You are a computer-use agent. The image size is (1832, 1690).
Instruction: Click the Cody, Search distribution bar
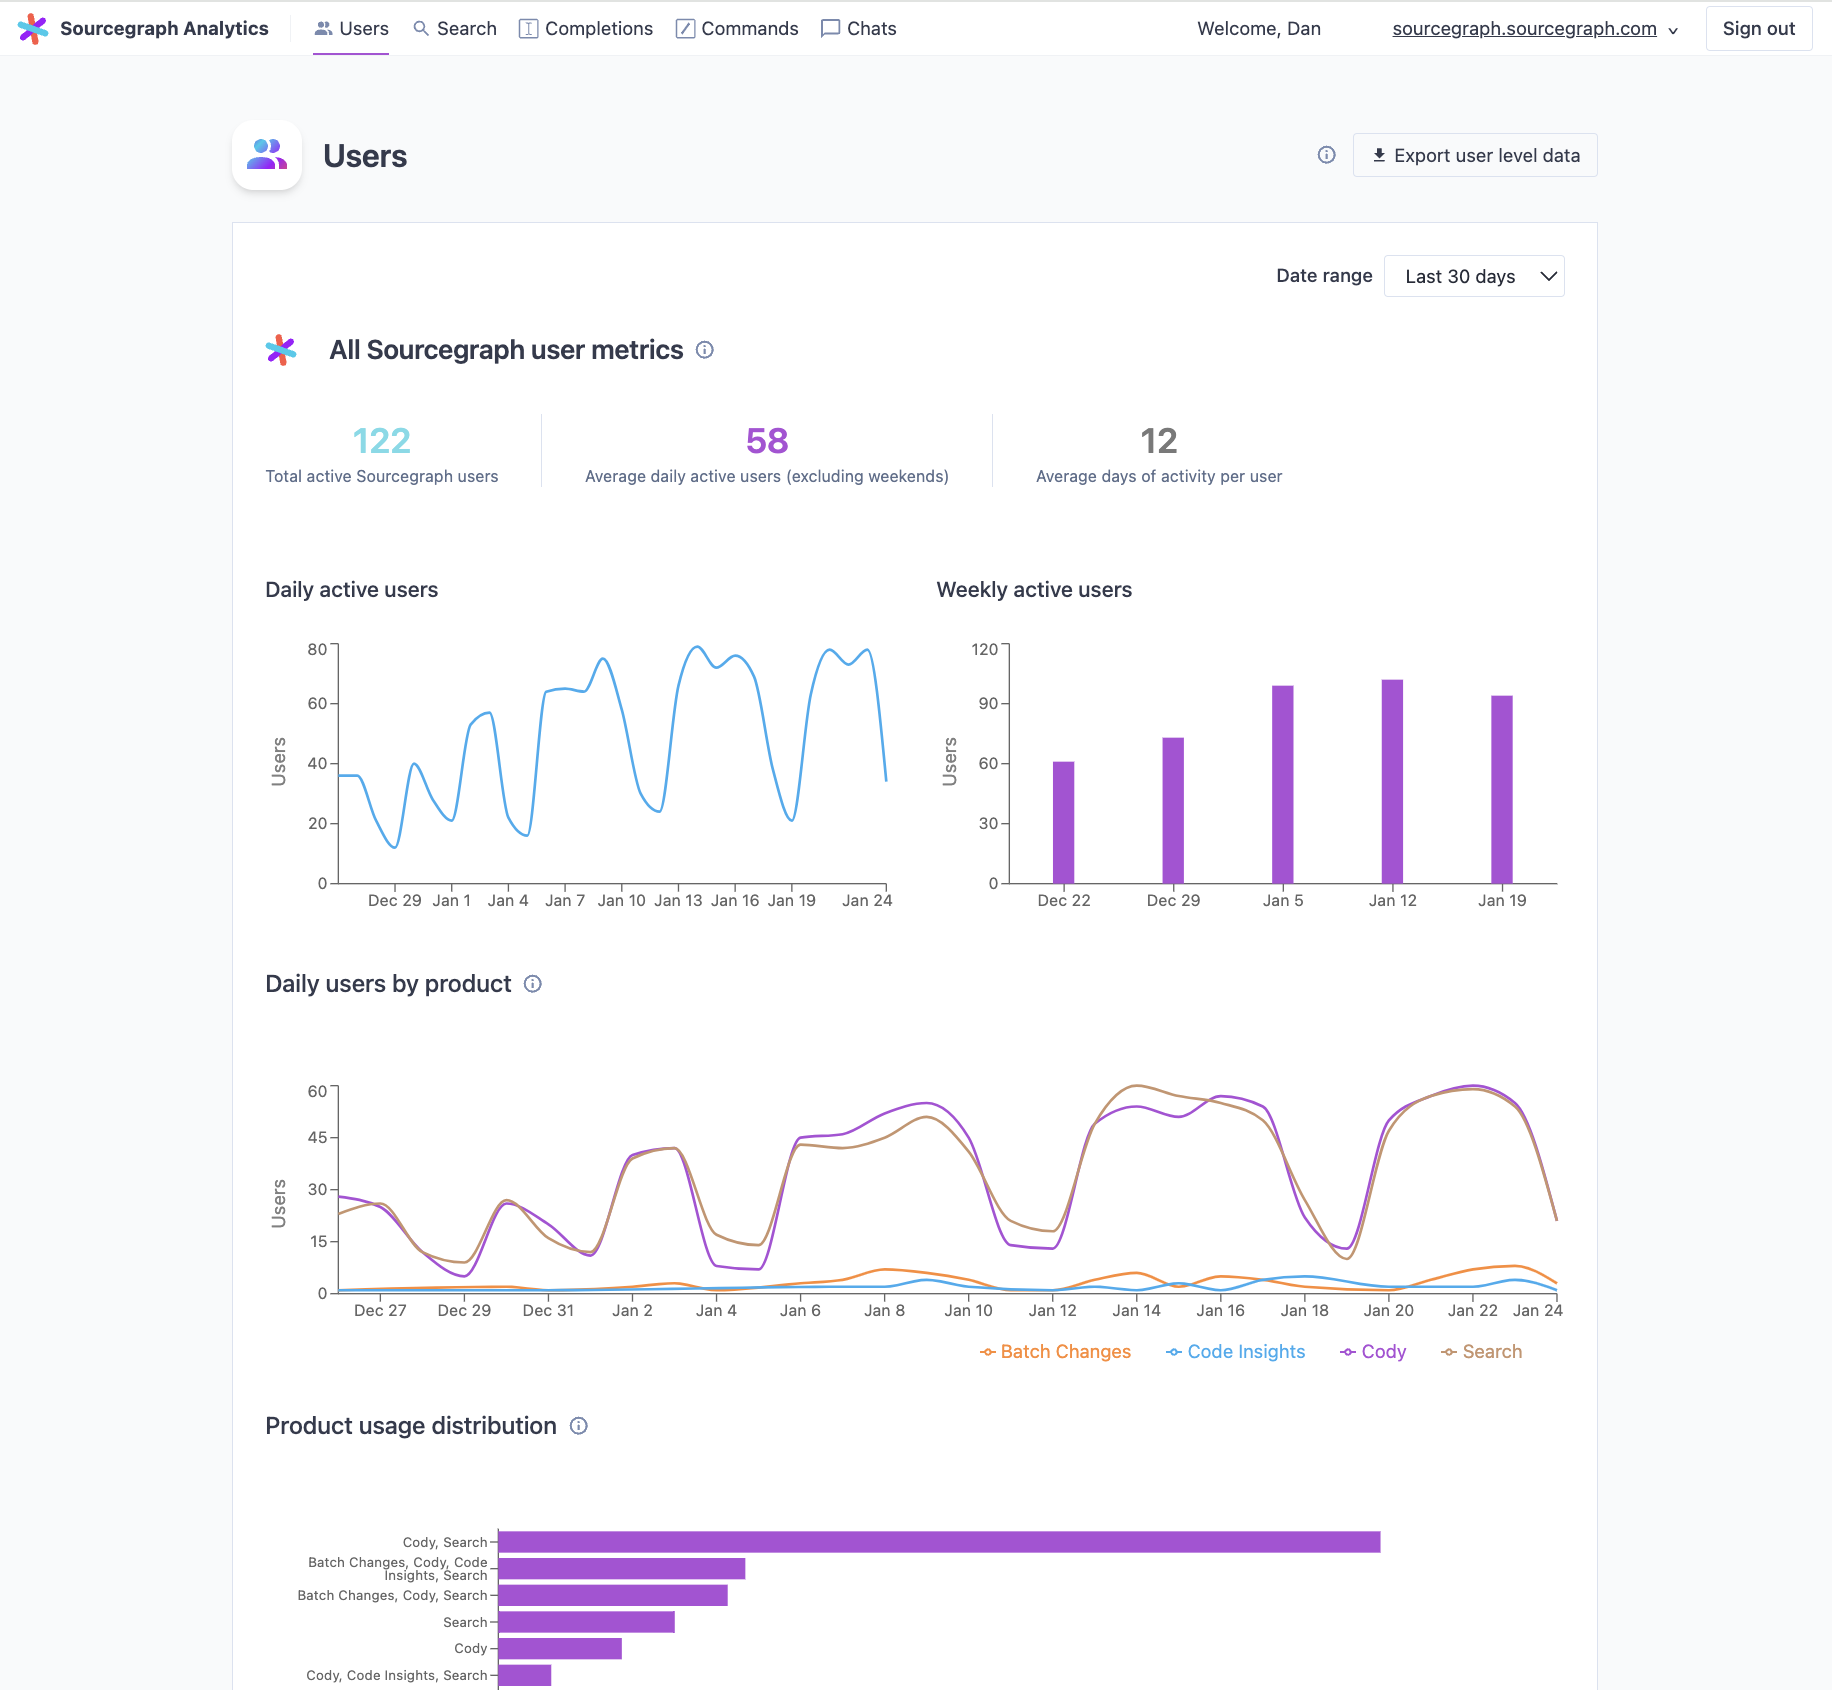[939, 1542]
